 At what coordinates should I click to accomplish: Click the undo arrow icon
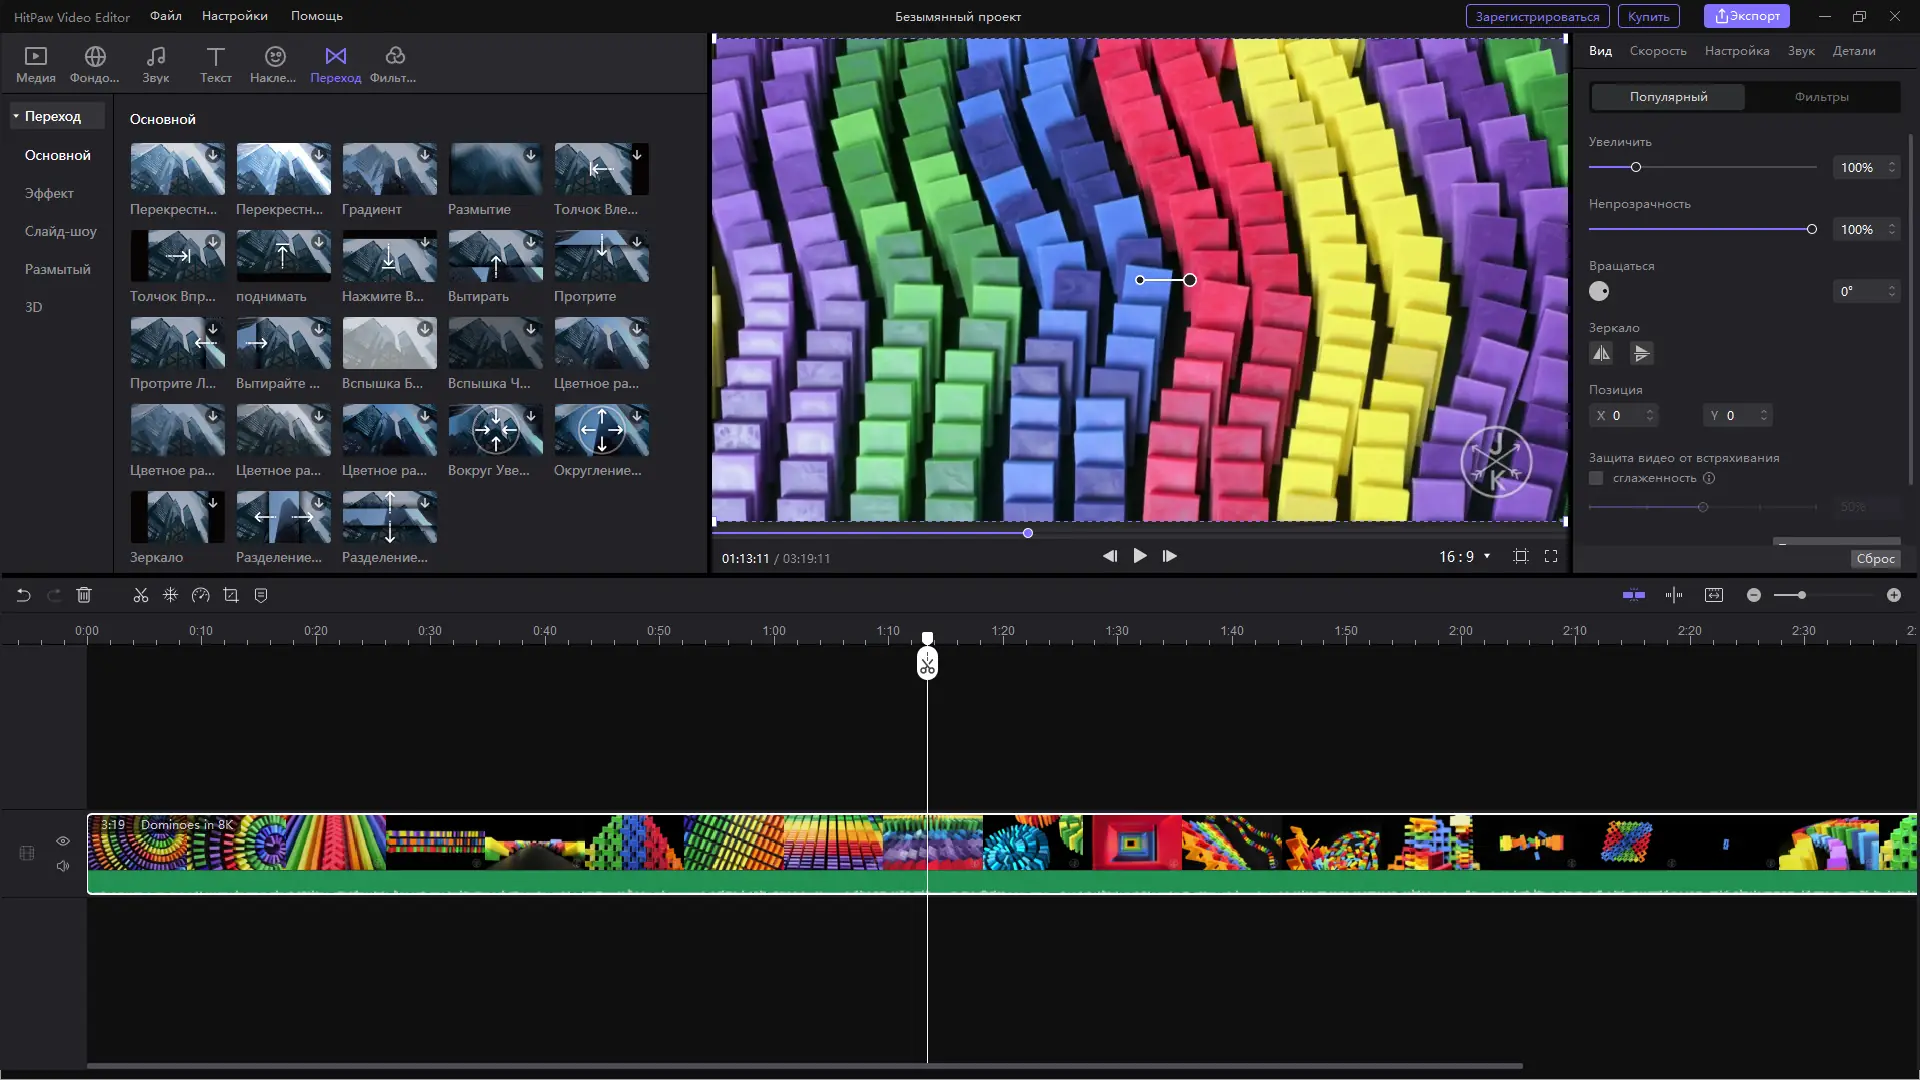click(23, 595)
